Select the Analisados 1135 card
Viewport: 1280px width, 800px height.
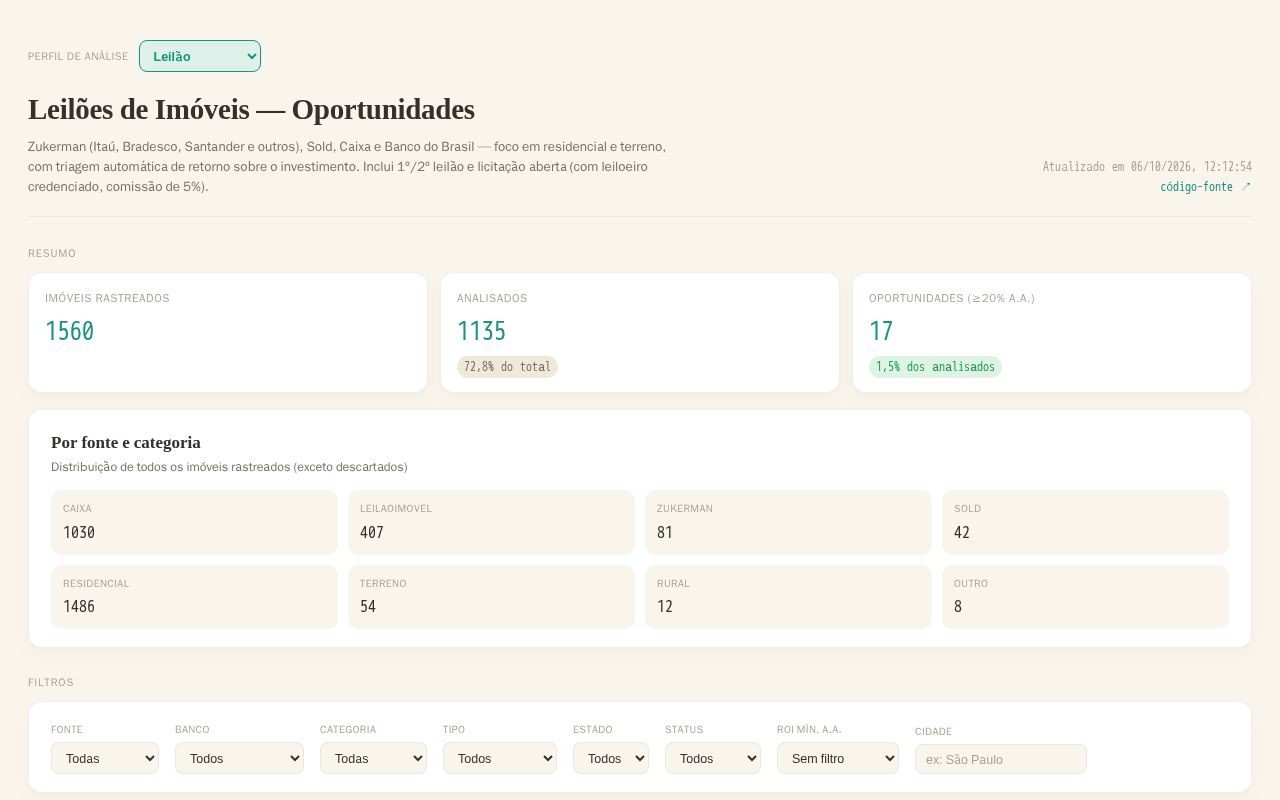[x=640, y=333]
